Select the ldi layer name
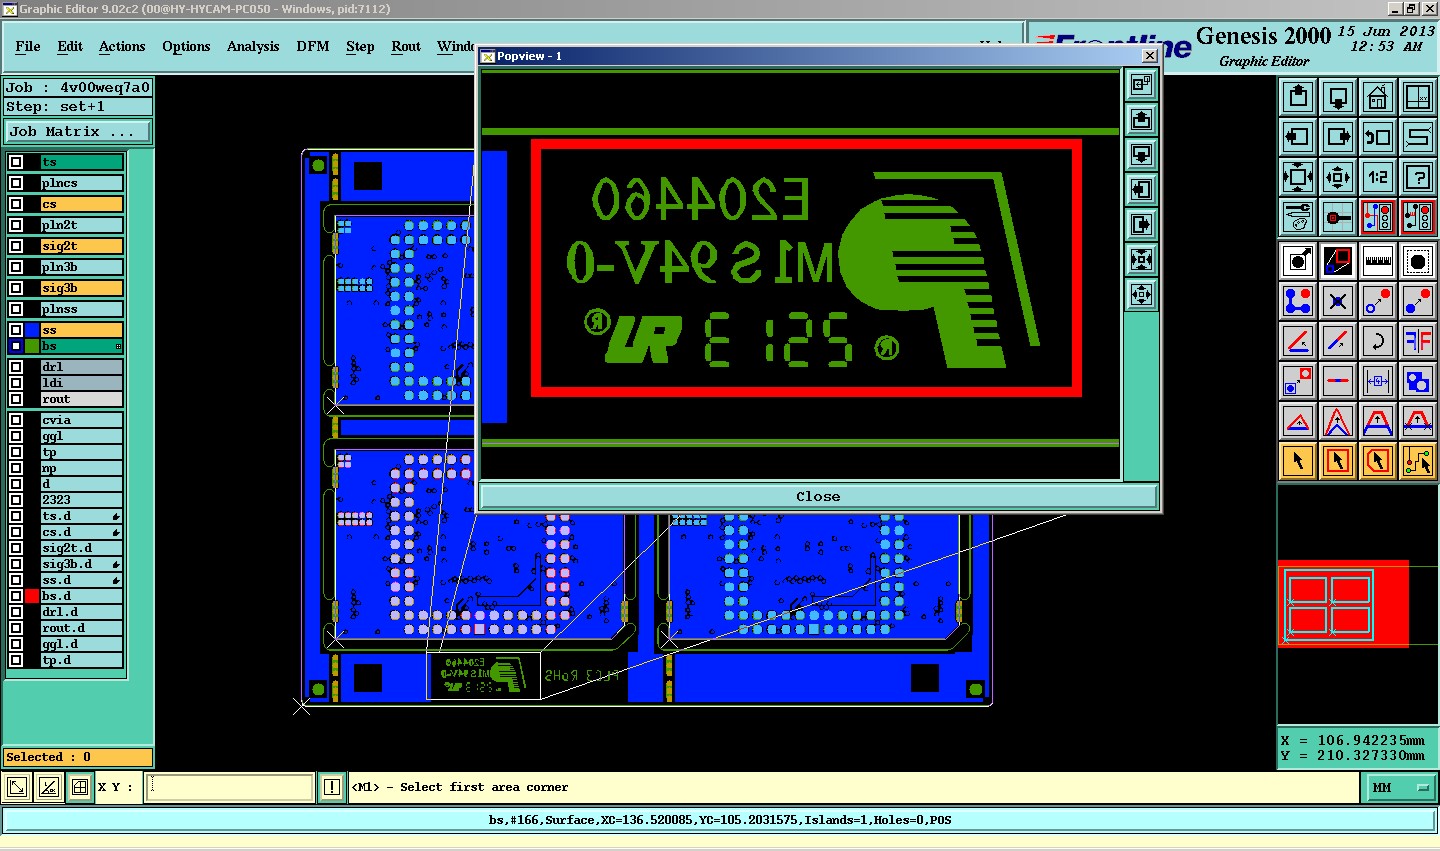This screenshot has height=851, width=1440. pyautogui.click(x=81, y=383)
